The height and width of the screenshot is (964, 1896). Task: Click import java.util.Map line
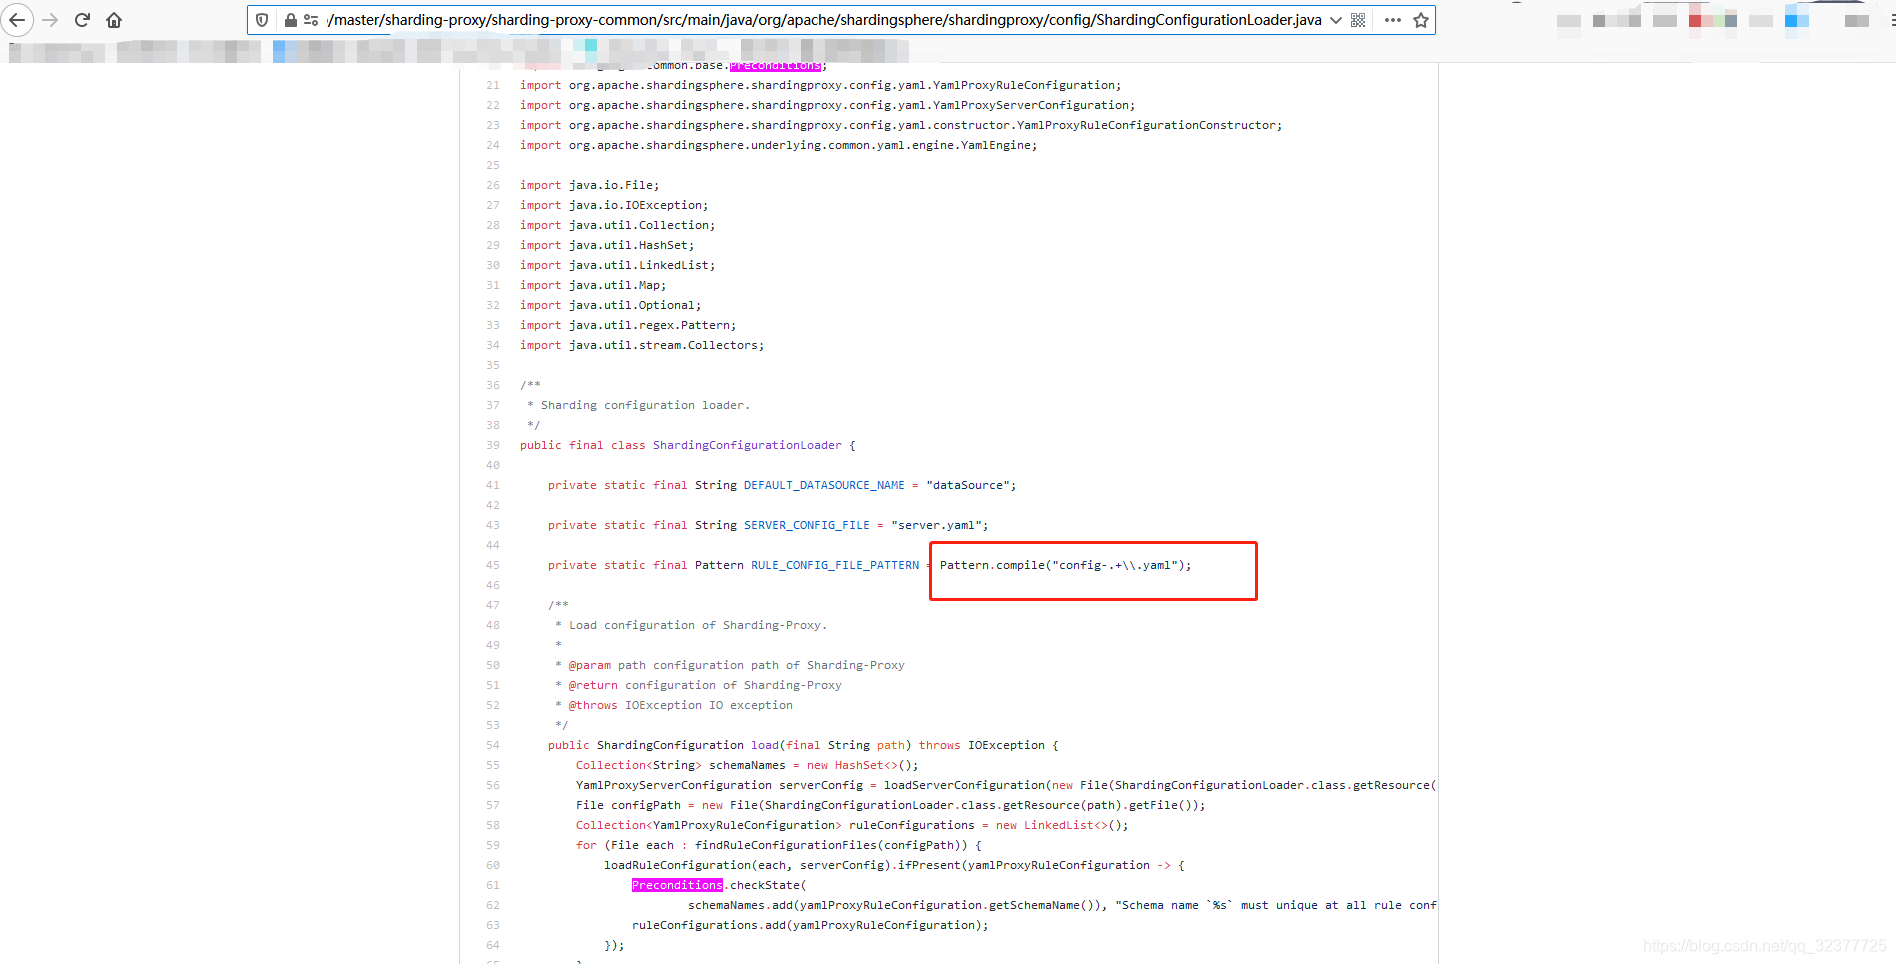coord(593,285)
